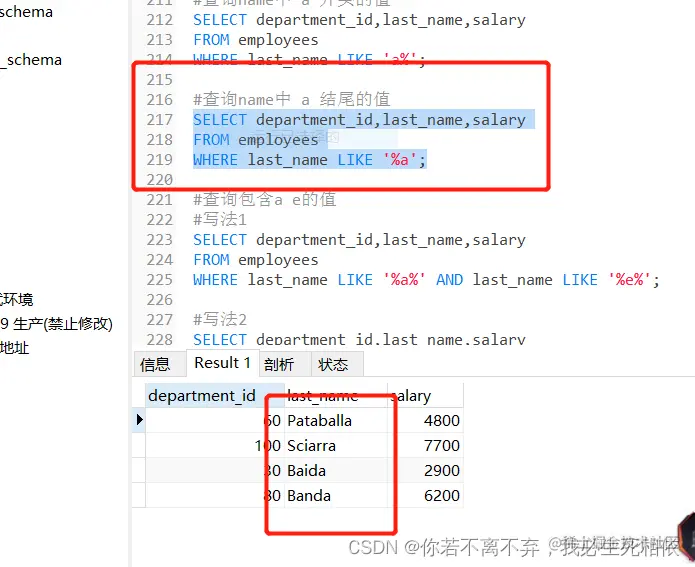Click the current row indicator arrow
Viewport: 695px width, 567px height.
point(140,419)
